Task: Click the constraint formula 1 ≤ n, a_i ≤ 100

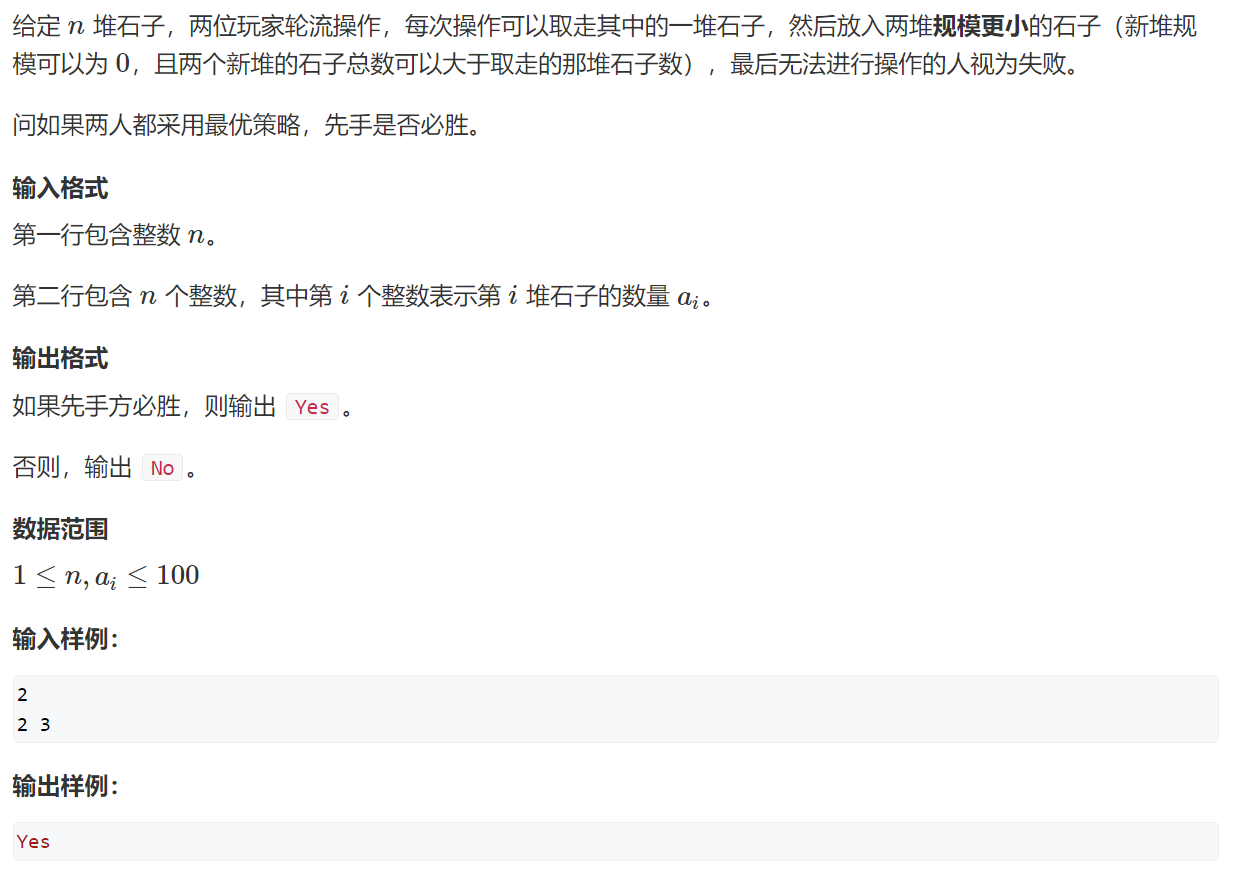Action: click(106, 576)
